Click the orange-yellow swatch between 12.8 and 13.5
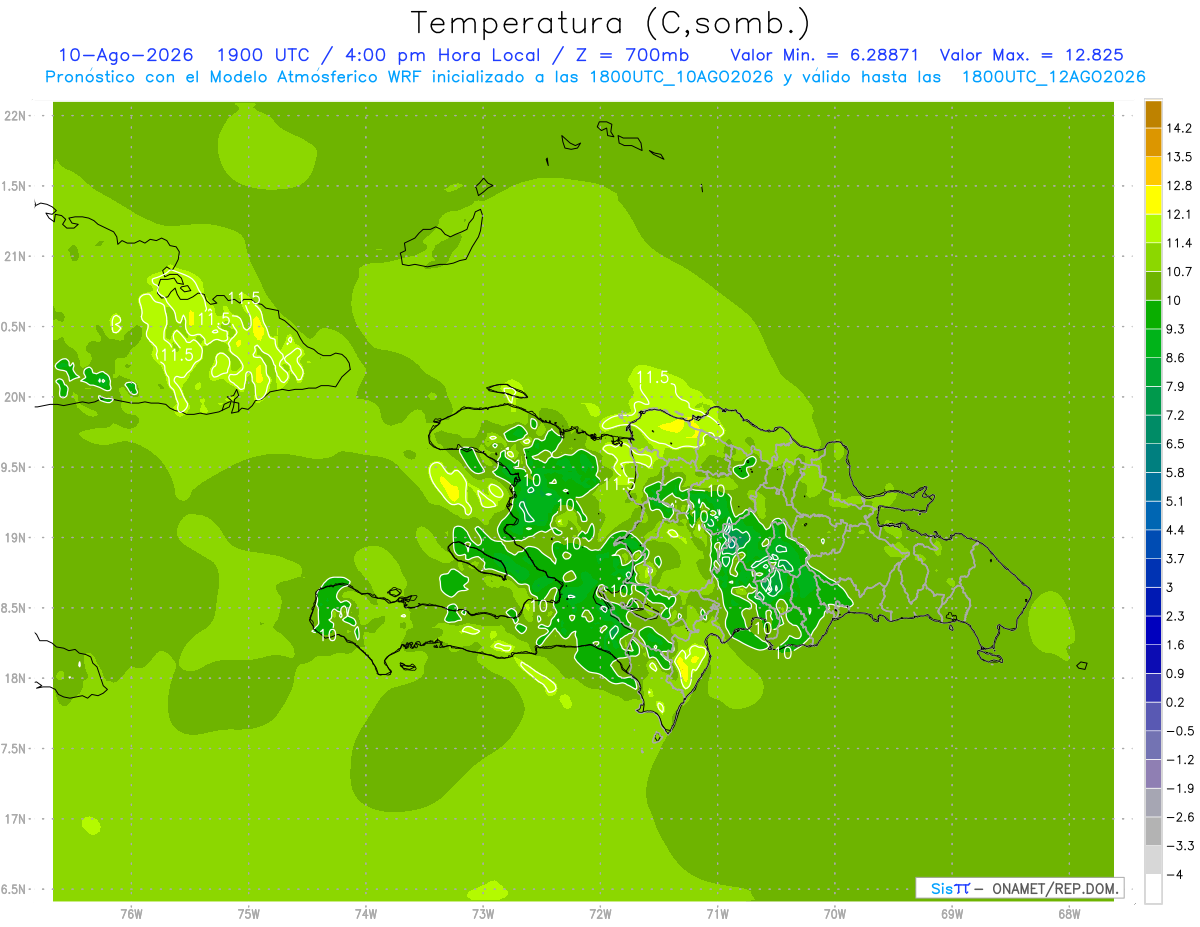1200x927 pixels. (x=1153, y=171)
